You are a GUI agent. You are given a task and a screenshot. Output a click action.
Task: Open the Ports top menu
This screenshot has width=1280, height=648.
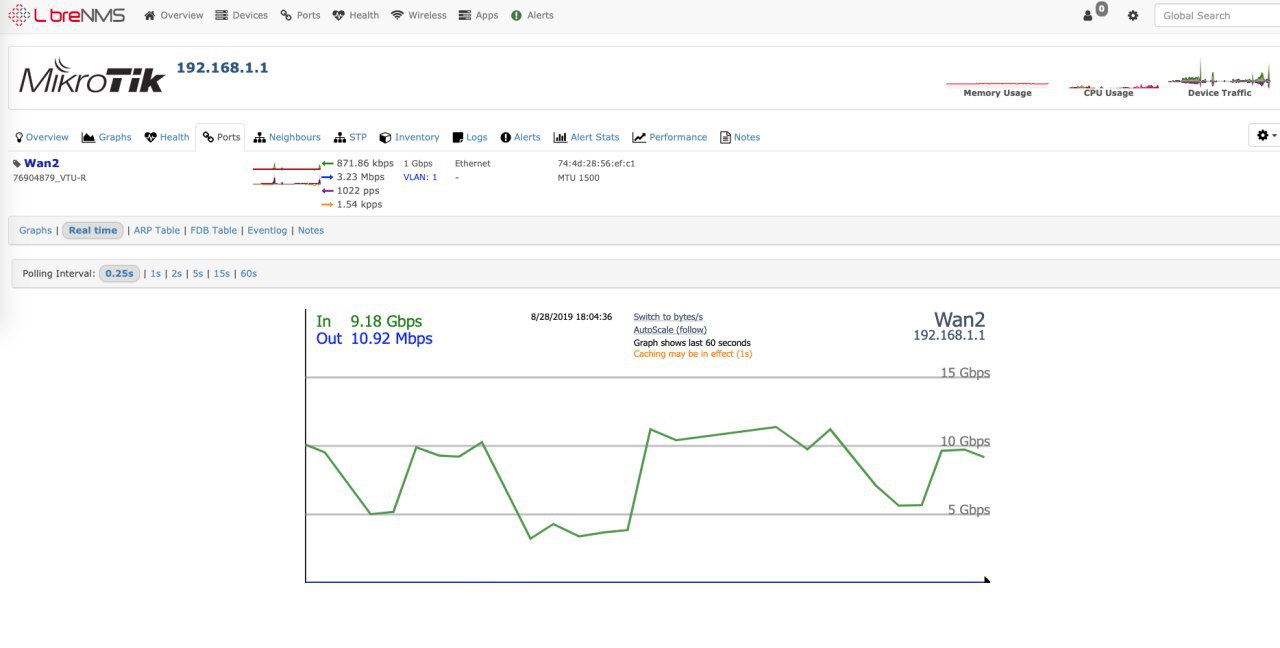[300, 15]
